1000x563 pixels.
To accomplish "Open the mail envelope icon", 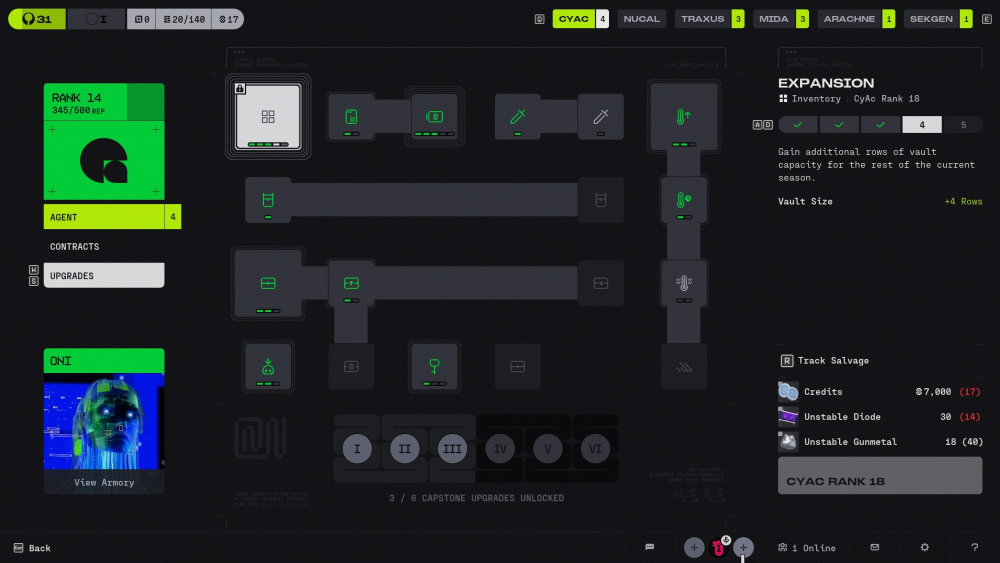I will (x=874, y=547).
